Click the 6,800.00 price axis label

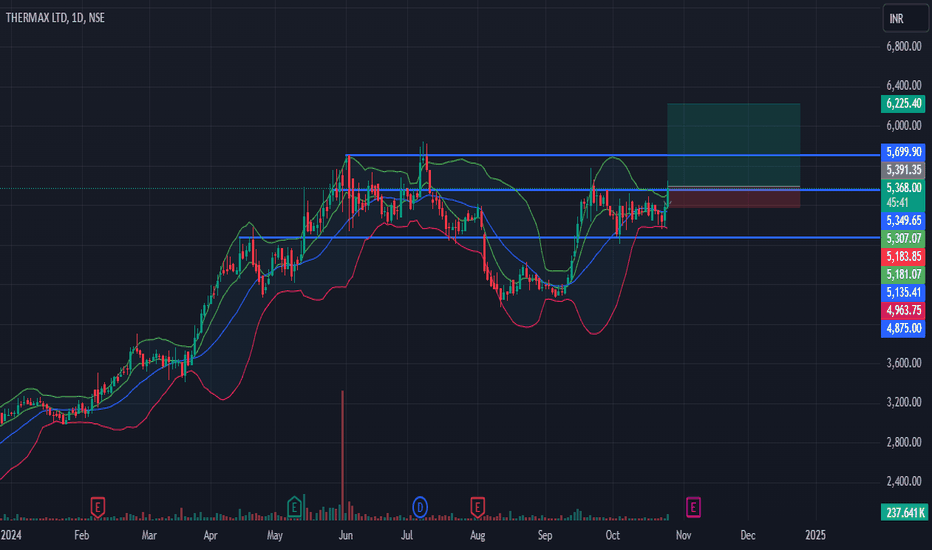pyautogui.click(x=903, y=46)
